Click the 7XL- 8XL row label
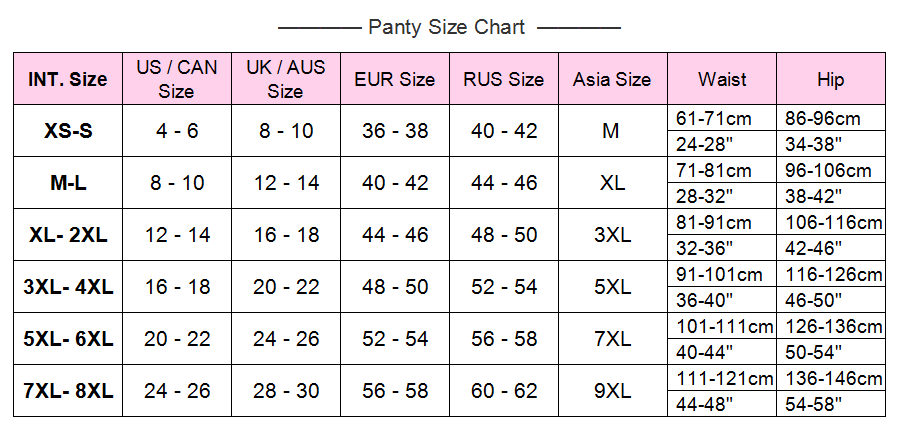 click(x=68, y=391)
